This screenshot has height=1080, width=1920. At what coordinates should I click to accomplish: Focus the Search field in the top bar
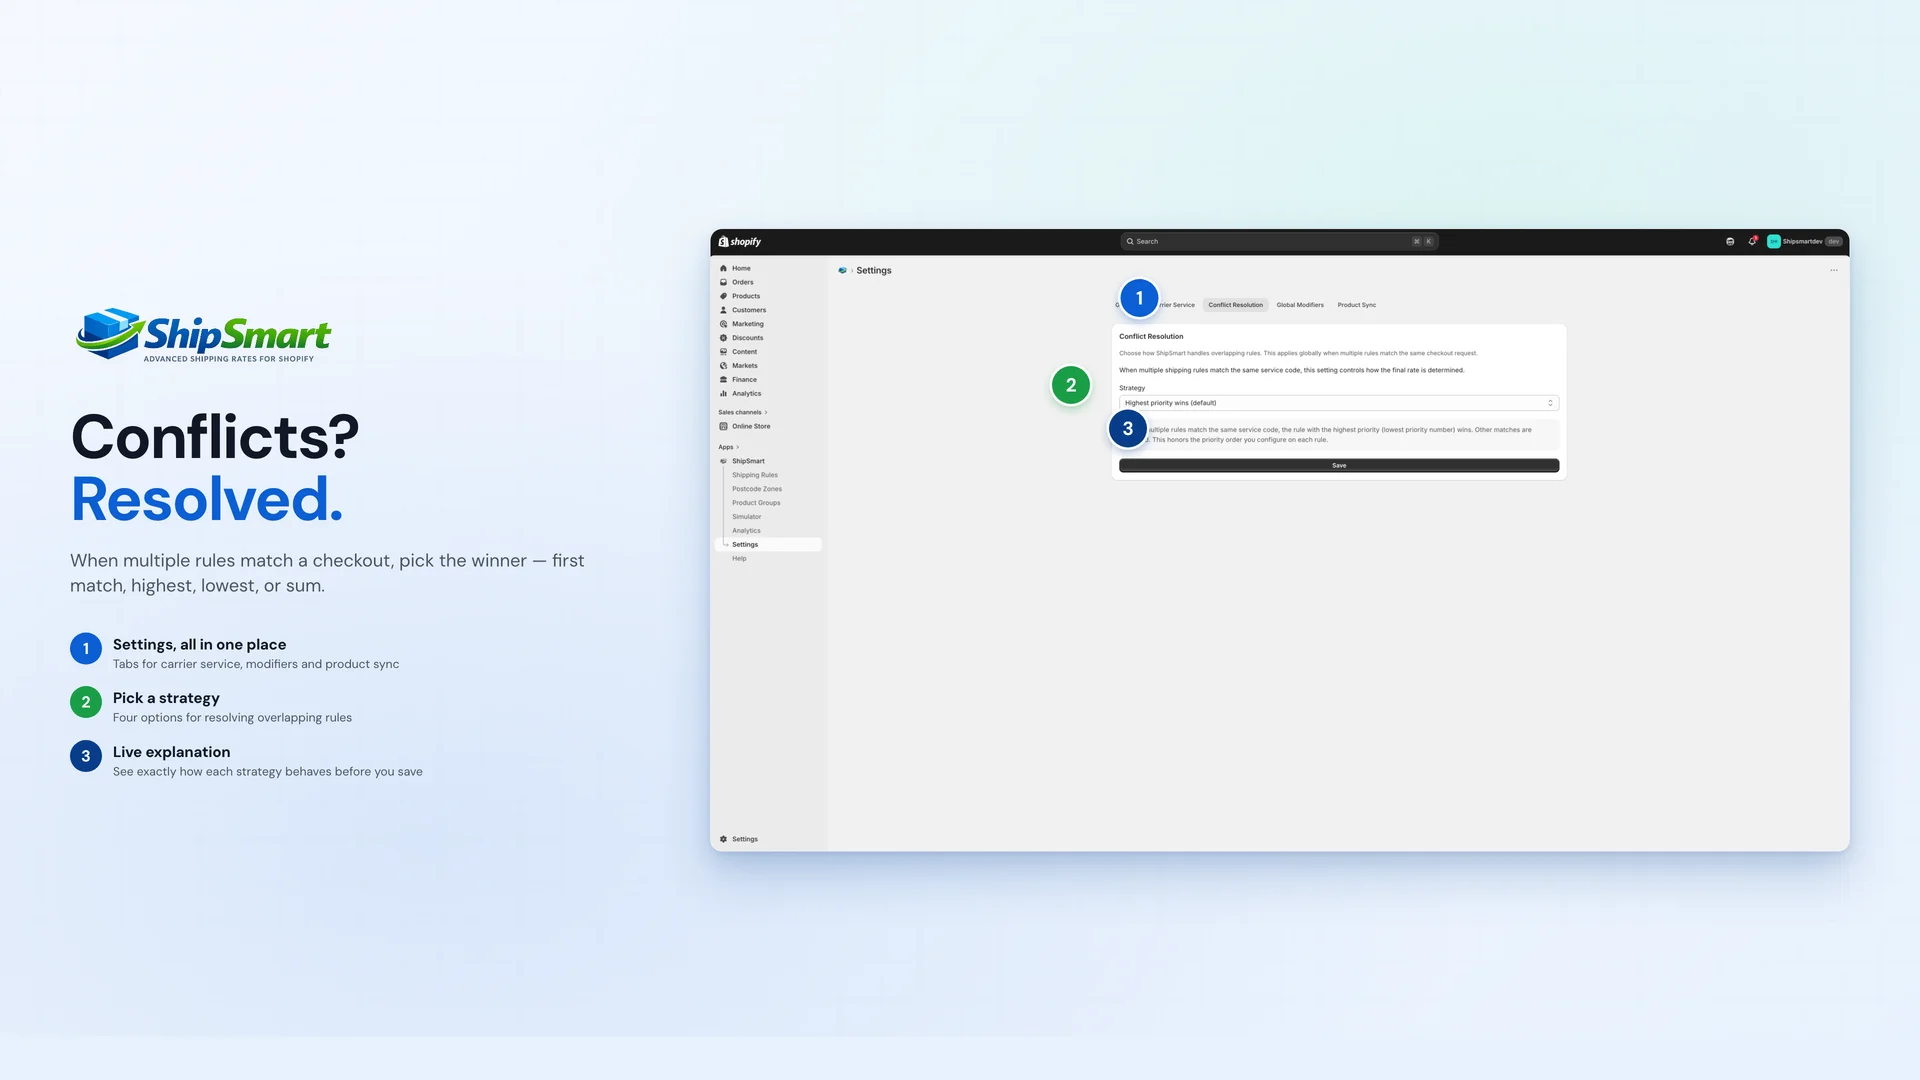(1279, 242)
